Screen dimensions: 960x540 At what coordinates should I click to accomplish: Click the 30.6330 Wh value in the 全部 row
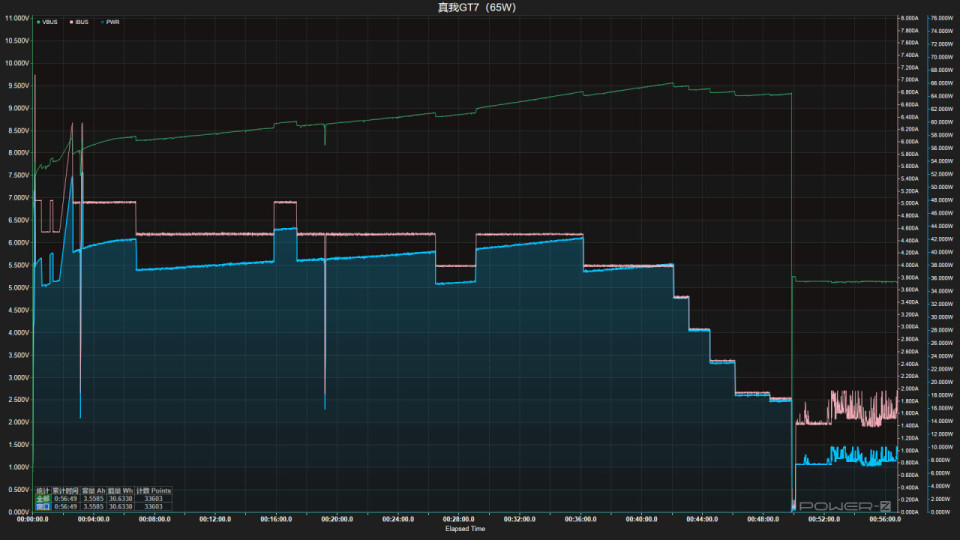tap(121, 498)
